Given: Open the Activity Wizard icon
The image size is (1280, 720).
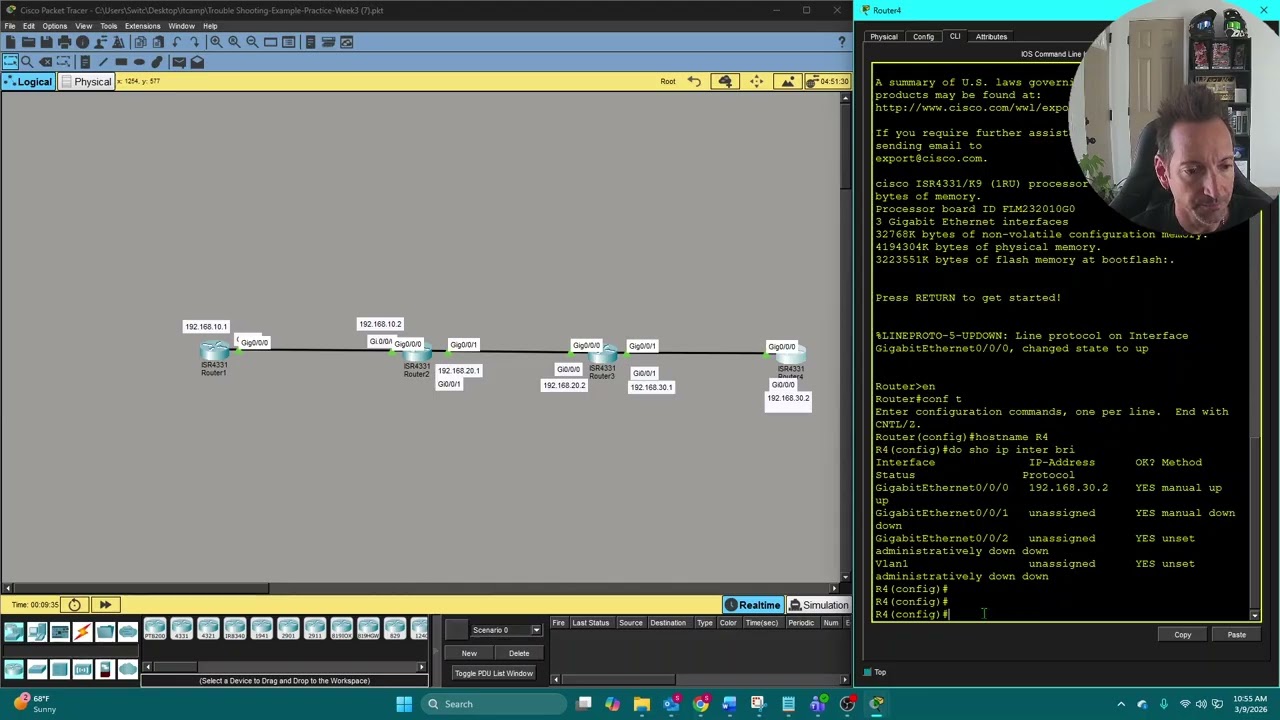Looking at the screenshot, I should coord(118,42).
